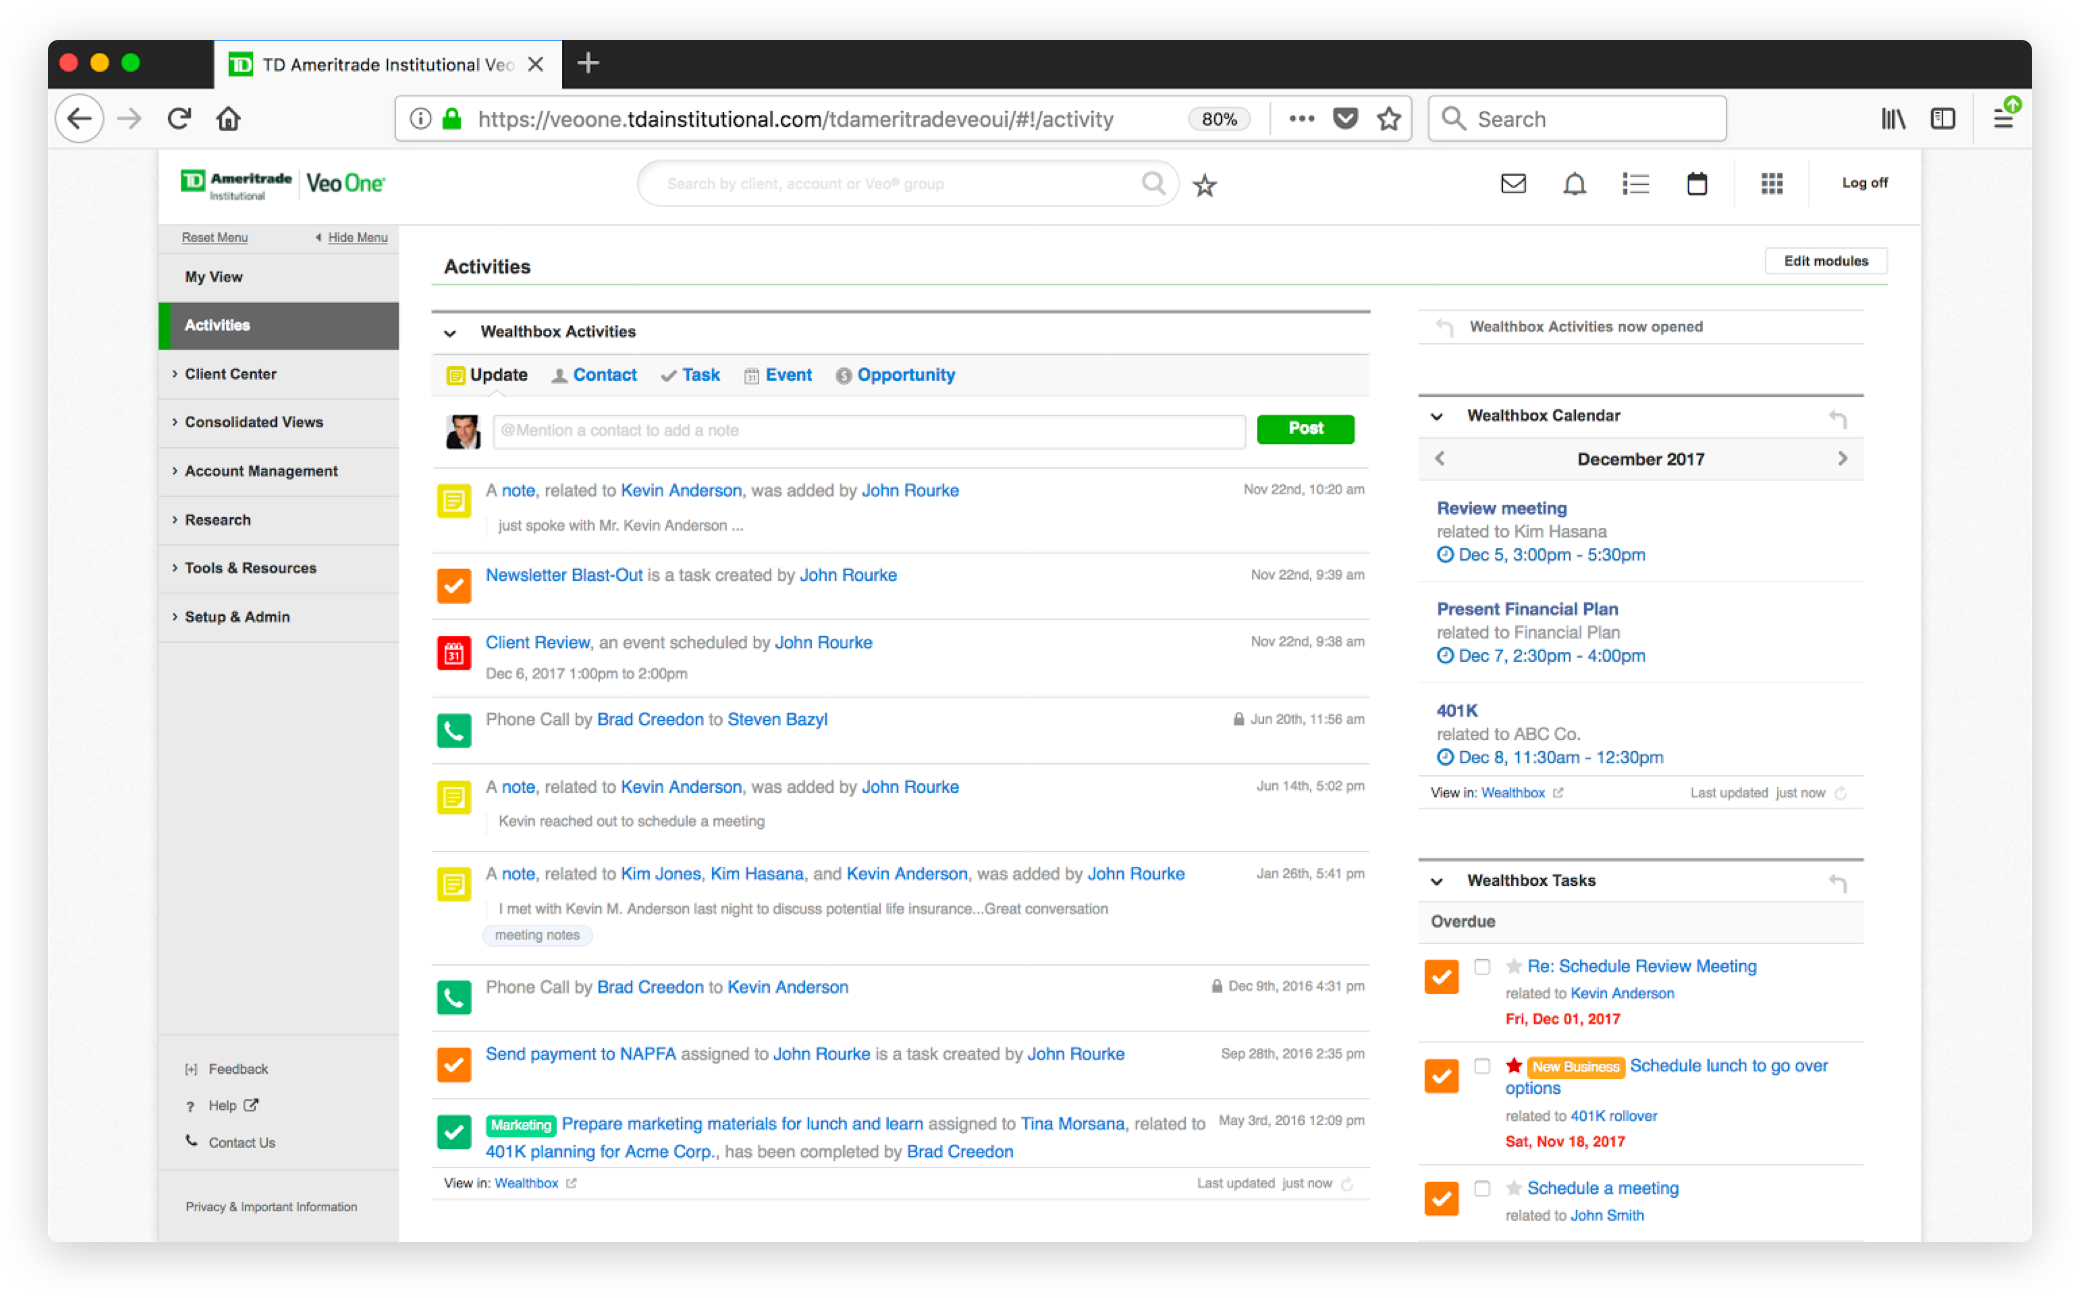Image resolution: width=2080 pixels, height=1298 pixels.
Task: Open the task list icon in header
Action: tap(1635, 183)
